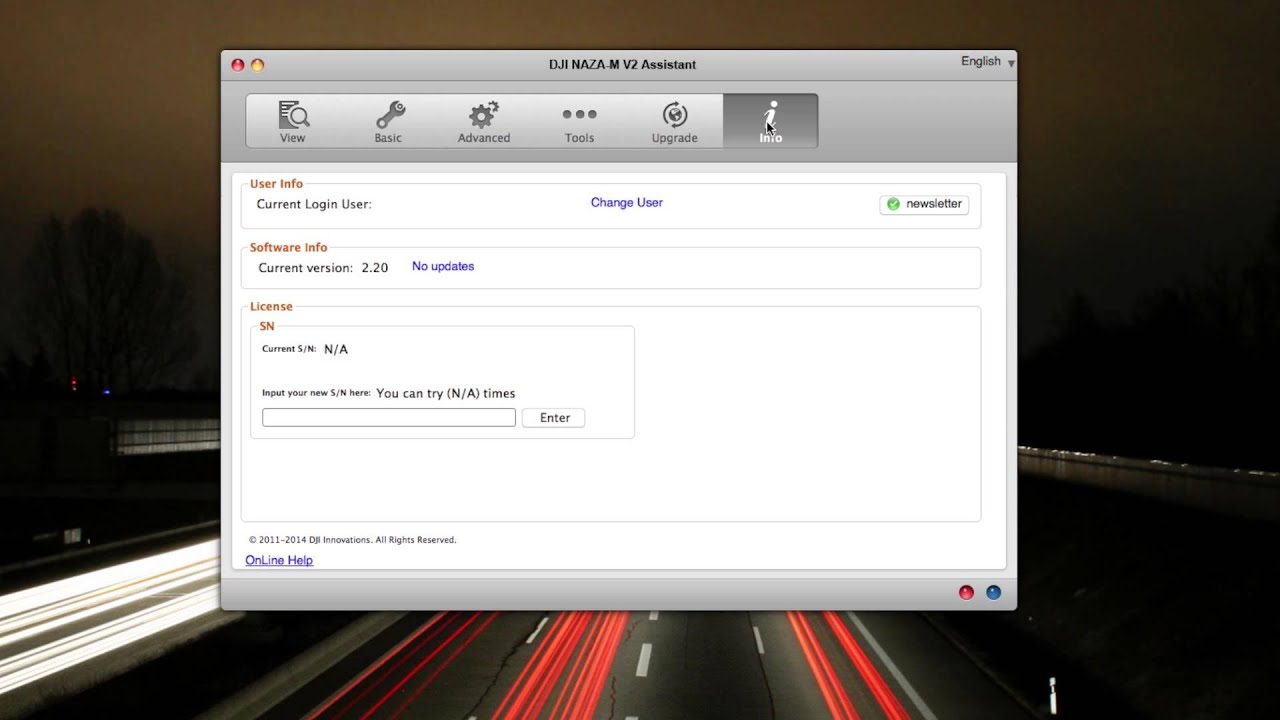Click the red close window button
The width and height of the screenshot is (1280, 720).
coord(237,65)
